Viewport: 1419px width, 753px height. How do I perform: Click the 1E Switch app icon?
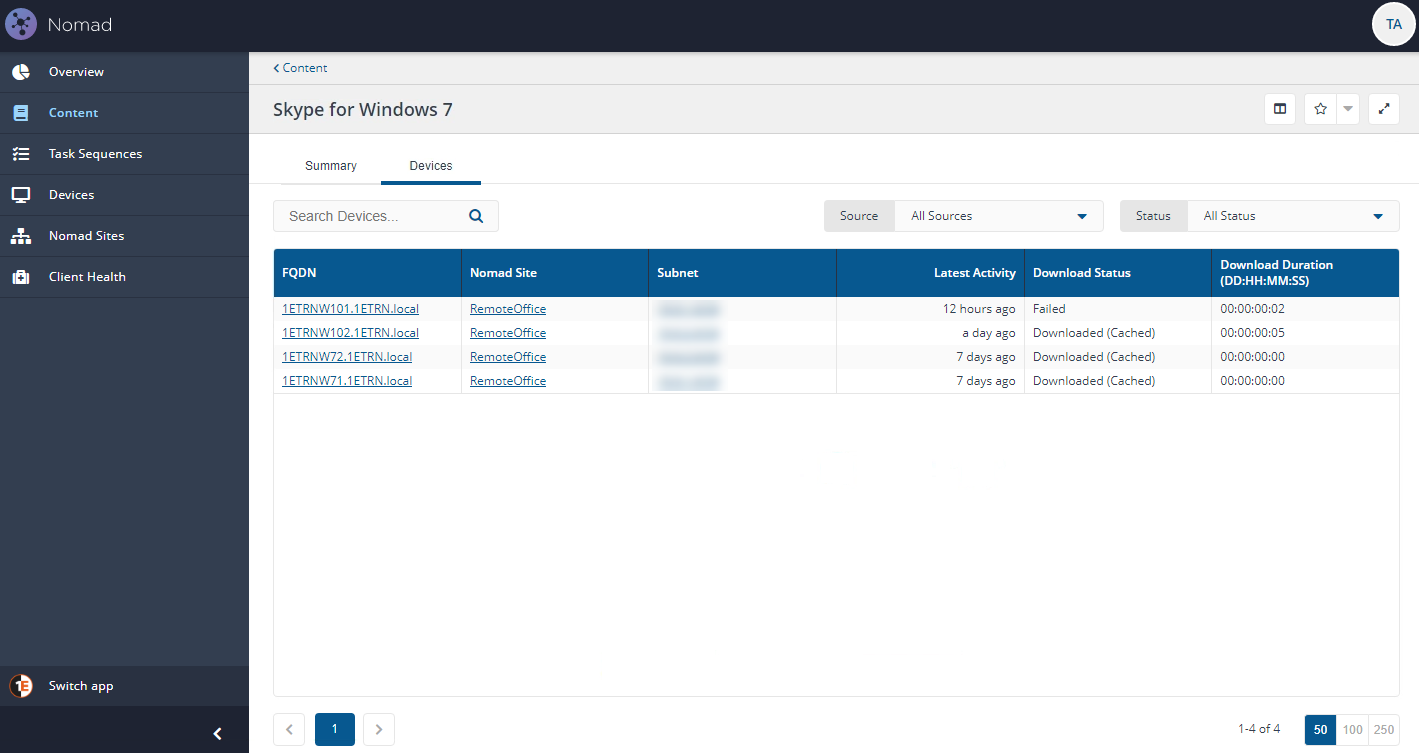point(20,686)
